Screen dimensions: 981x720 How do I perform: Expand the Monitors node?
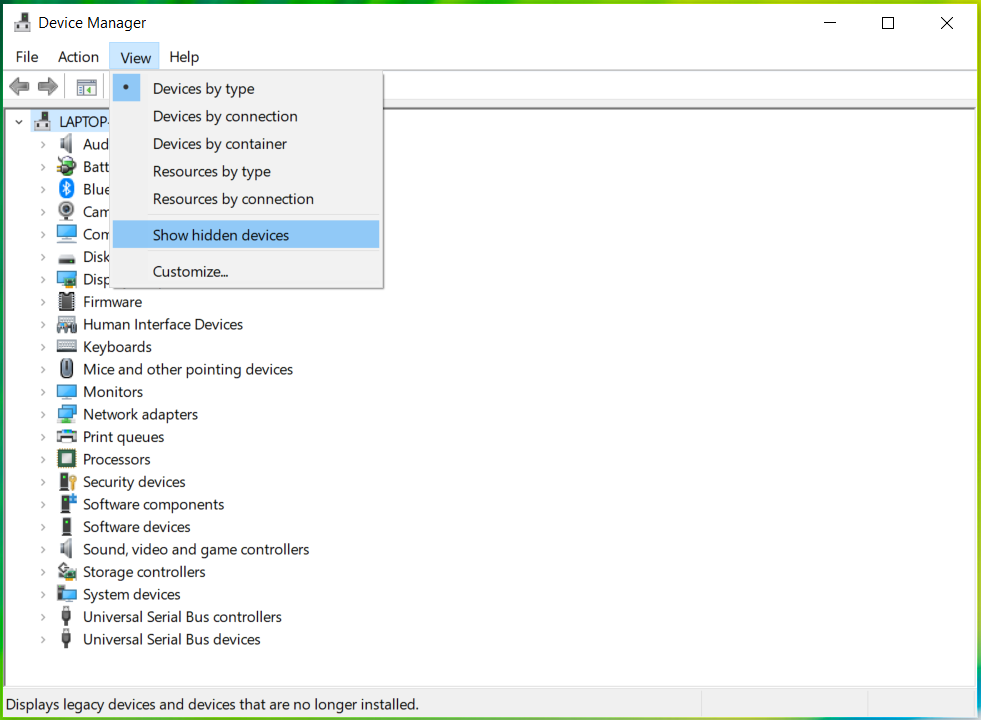pos(43,392)
